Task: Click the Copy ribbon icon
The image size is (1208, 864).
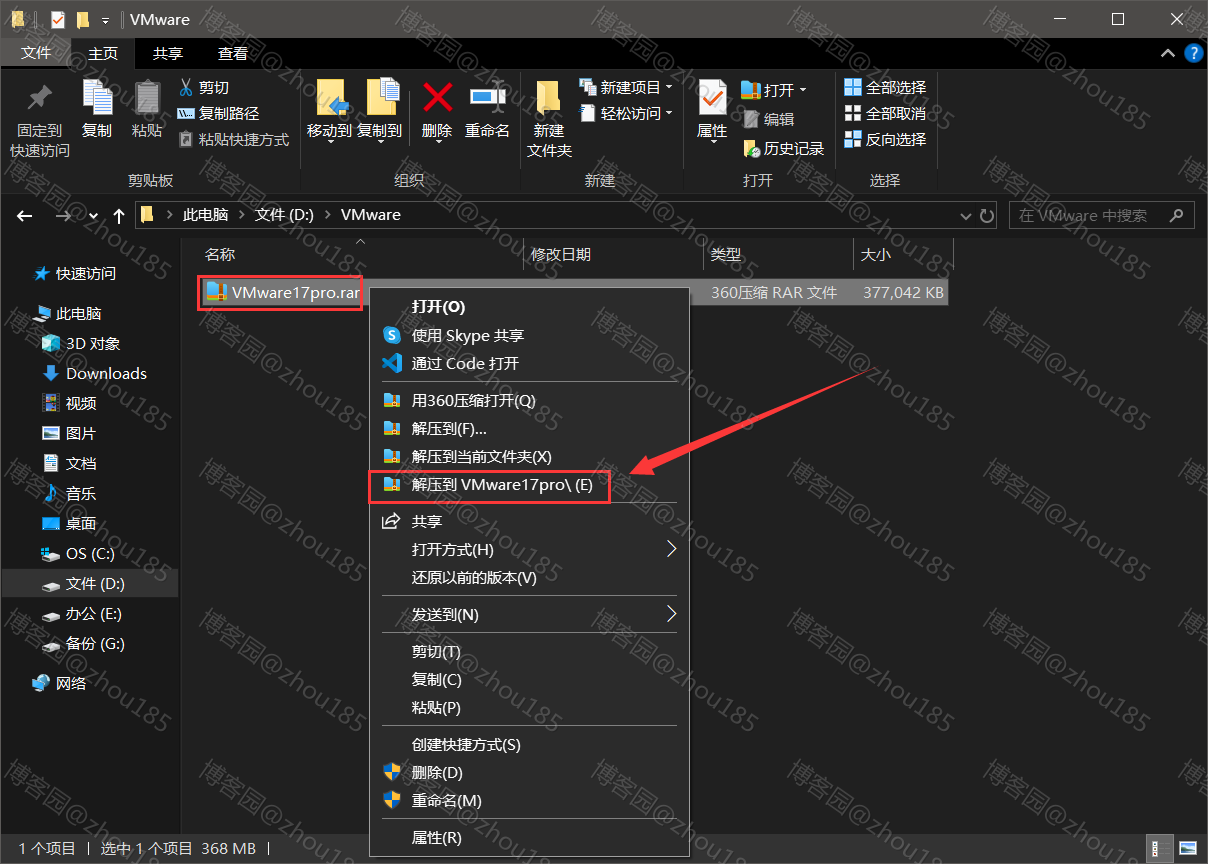Action: 97,98
